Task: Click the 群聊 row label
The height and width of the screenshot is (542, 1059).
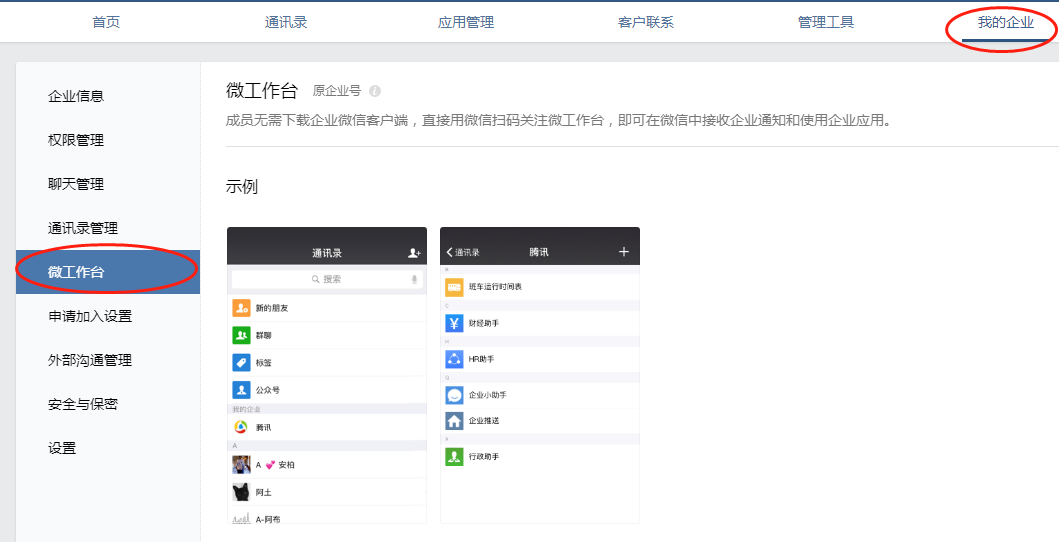Action: point(264,335)
